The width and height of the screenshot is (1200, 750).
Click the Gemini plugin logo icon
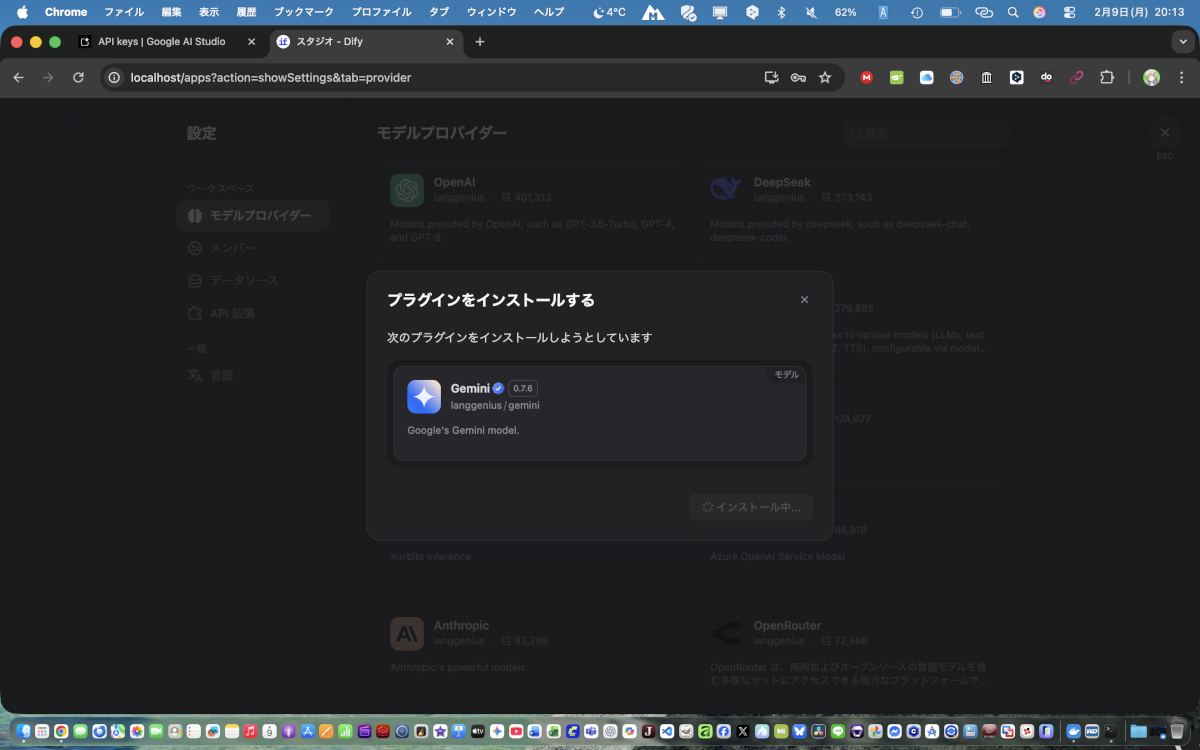(424, 397)
